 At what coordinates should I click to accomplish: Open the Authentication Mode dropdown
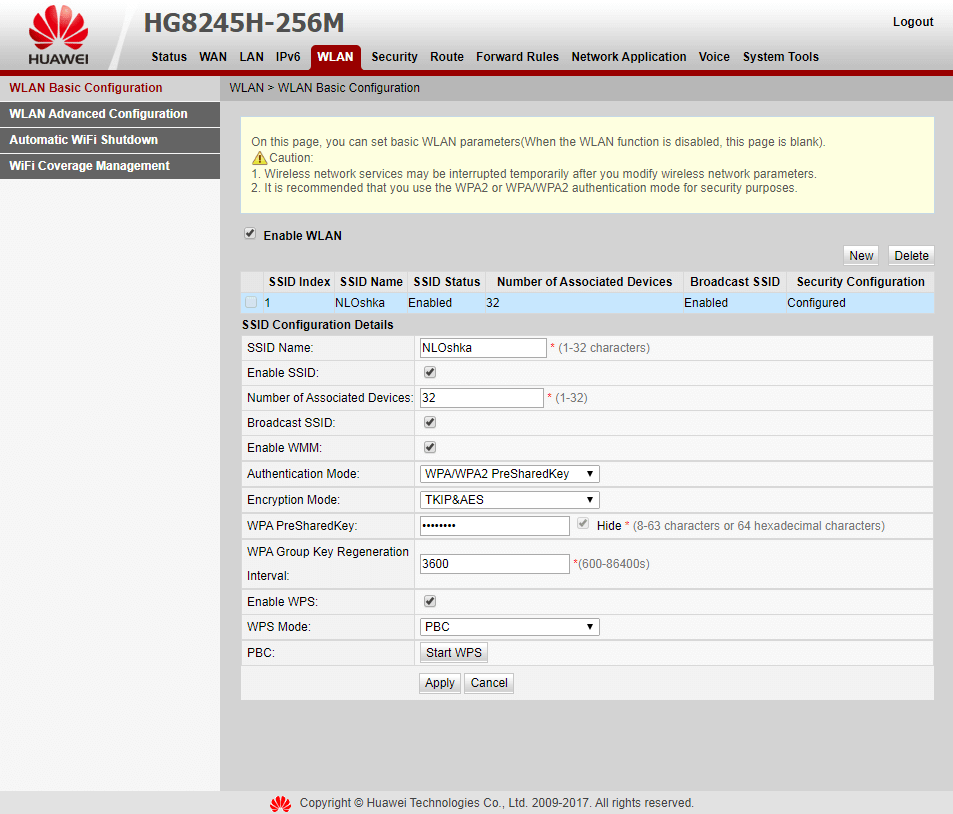[509, 474]
